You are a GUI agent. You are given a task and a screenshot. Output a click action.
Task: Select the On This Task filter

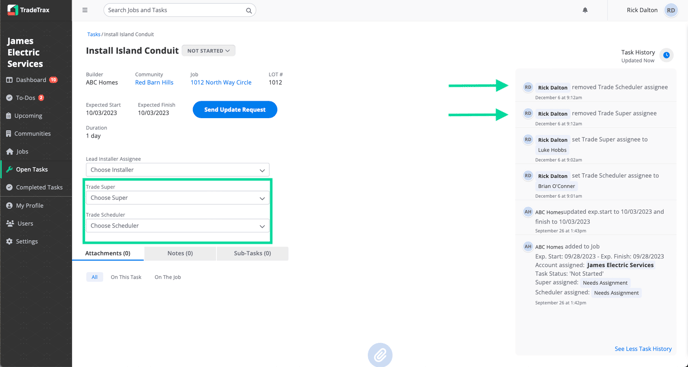point(126,277)
